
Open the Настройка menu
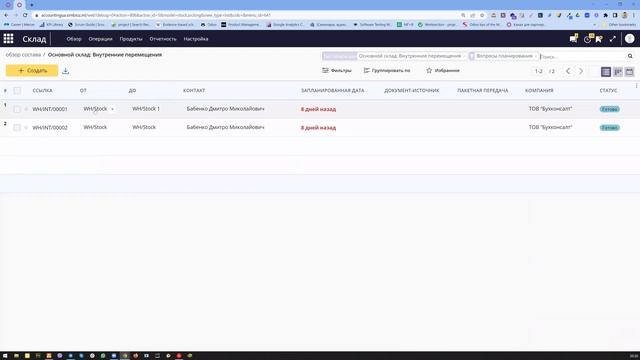pos(196,39)
